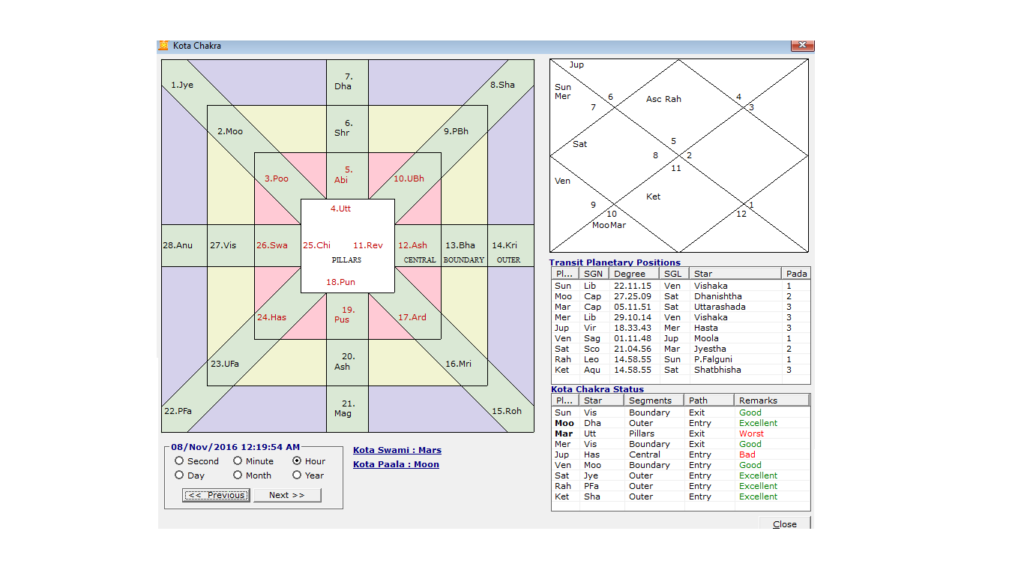Click the Pada column header
Image resolution: width=1024 pixels, height=576 pixels.
pyautogui.click(x=796, y=274)
